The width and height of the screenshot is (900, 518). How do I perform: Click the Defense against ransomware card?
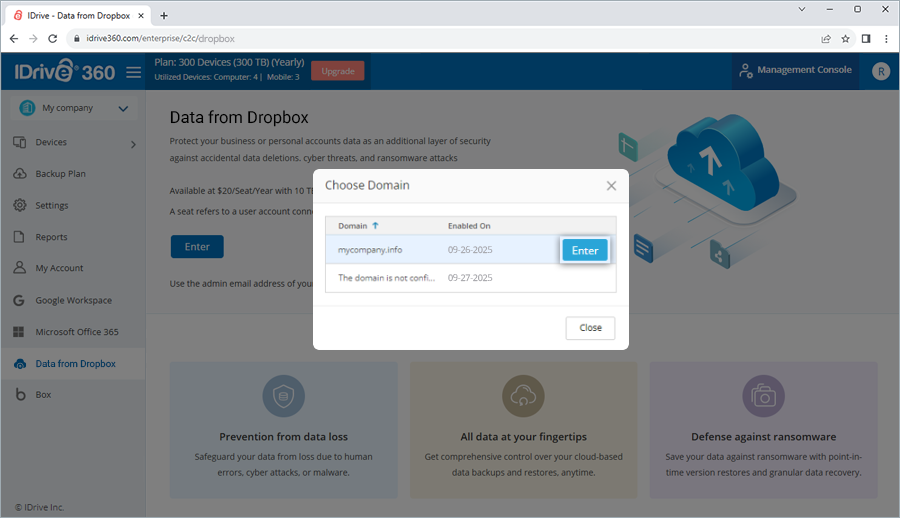coord(763,430)
